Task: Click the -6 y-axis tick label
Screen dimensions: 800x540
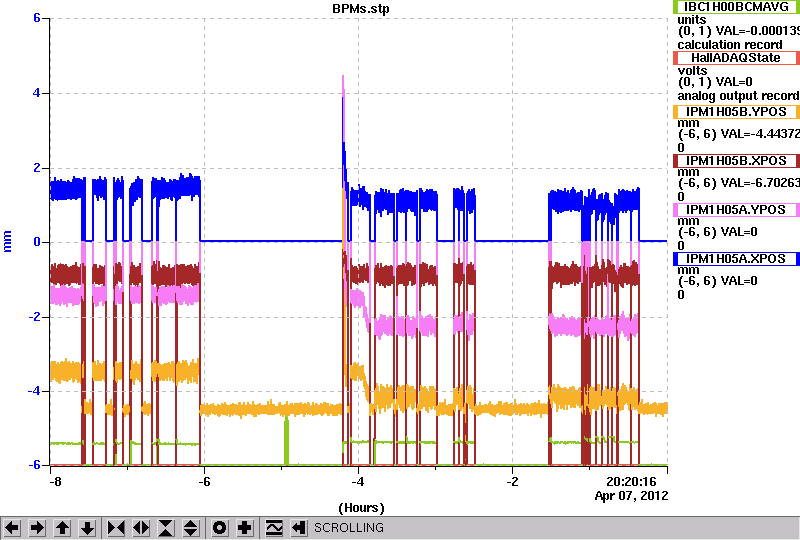Action: tap(35, 465)
